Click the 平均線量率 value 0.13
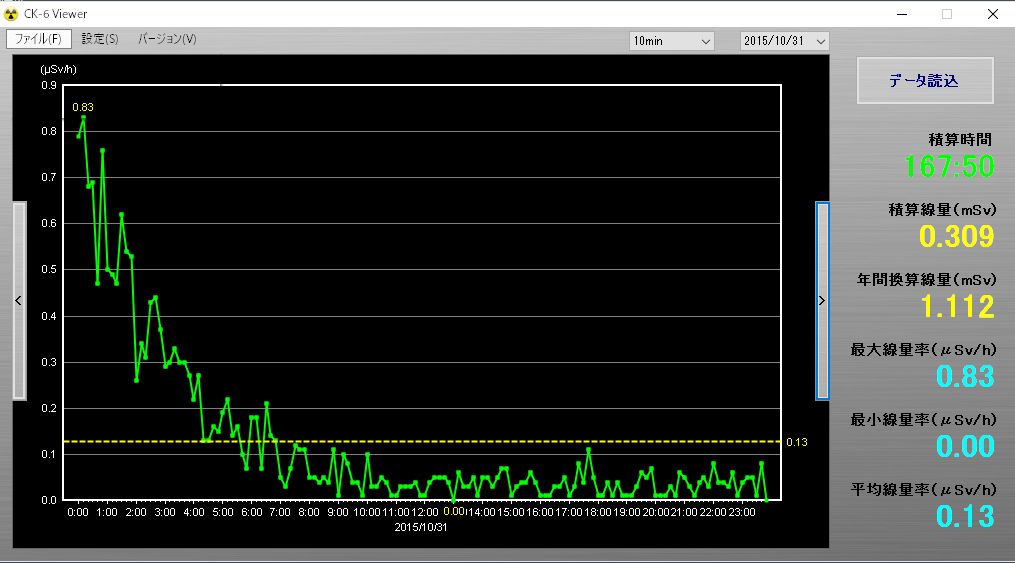Viewport: 1015px width, 563px height. [965, 516]
